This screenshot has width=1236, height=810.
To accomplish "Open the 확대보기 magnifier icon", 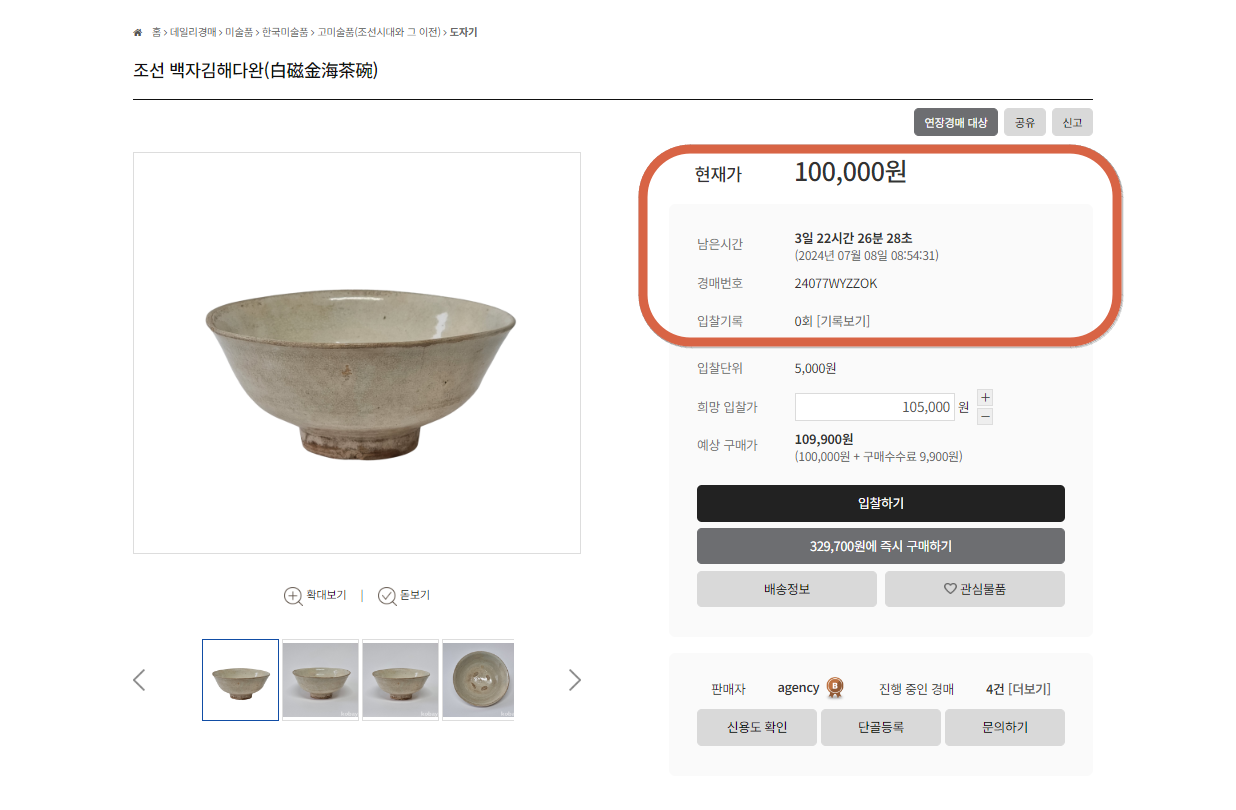I will 293,595.
